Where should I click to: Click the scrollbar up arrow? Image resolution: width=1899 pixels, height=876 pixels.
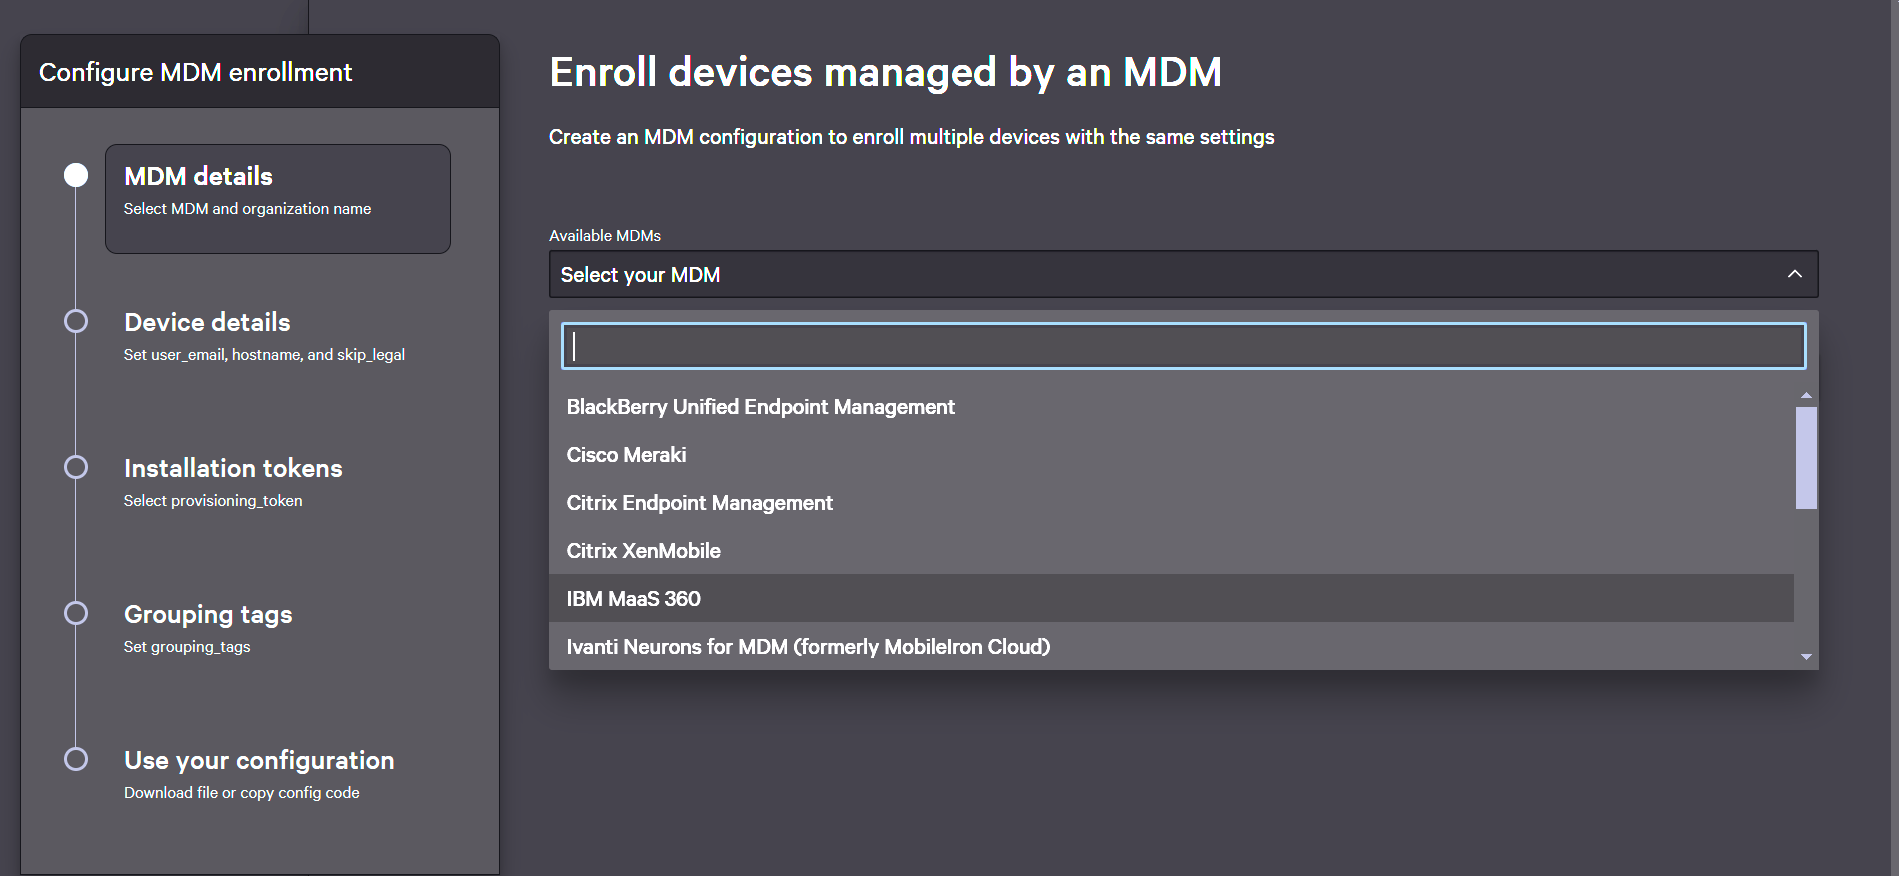[1806, 396]
